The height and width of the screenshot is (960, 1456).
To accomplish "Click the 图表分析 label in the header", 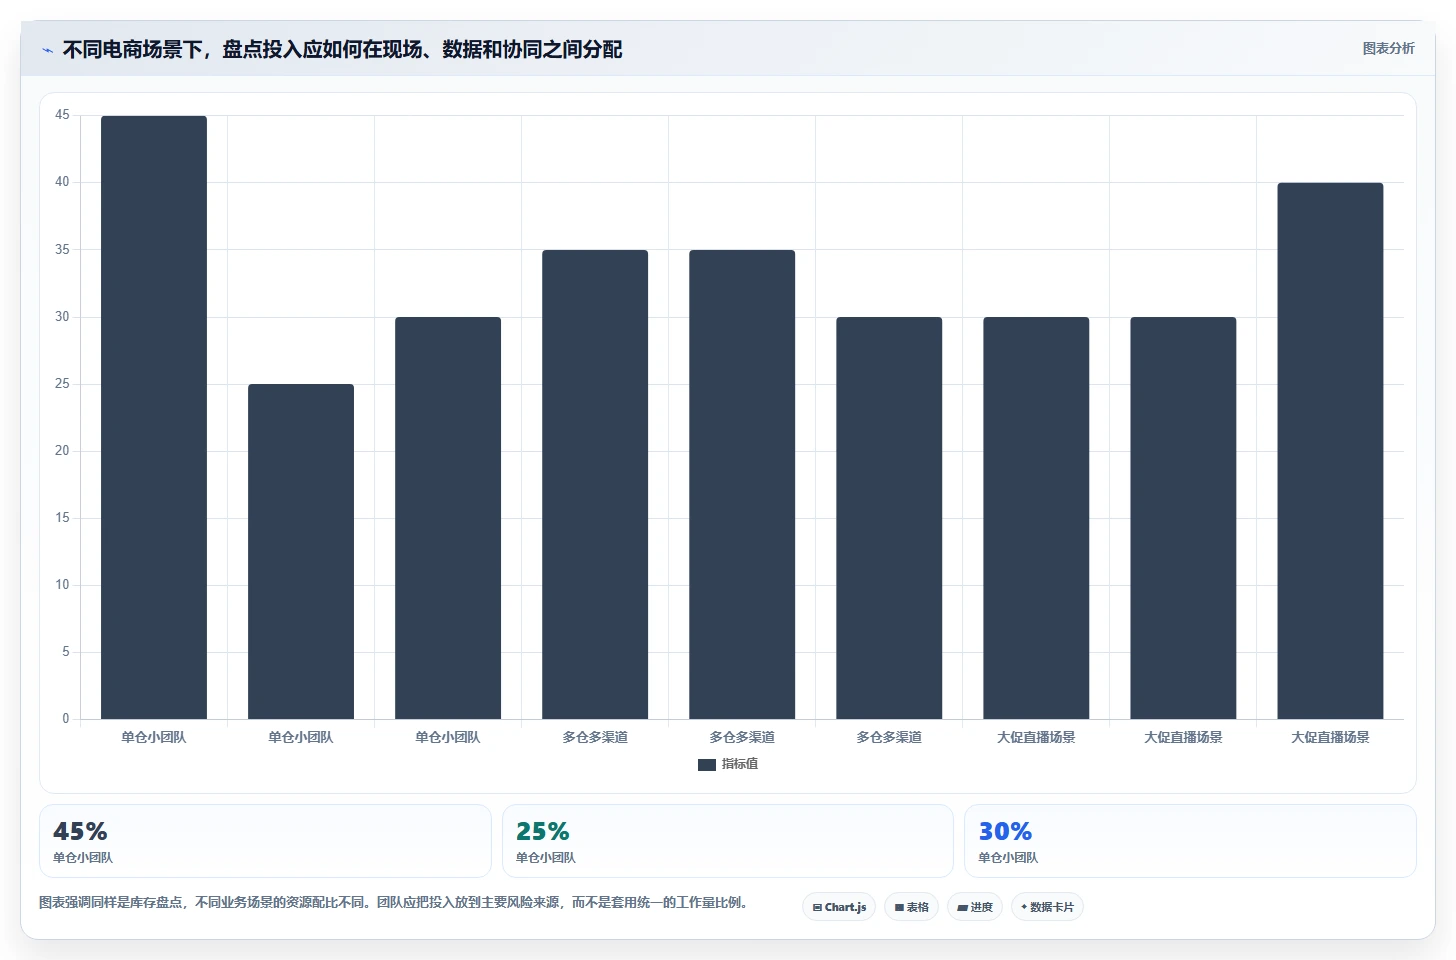I will [1388, 48].
